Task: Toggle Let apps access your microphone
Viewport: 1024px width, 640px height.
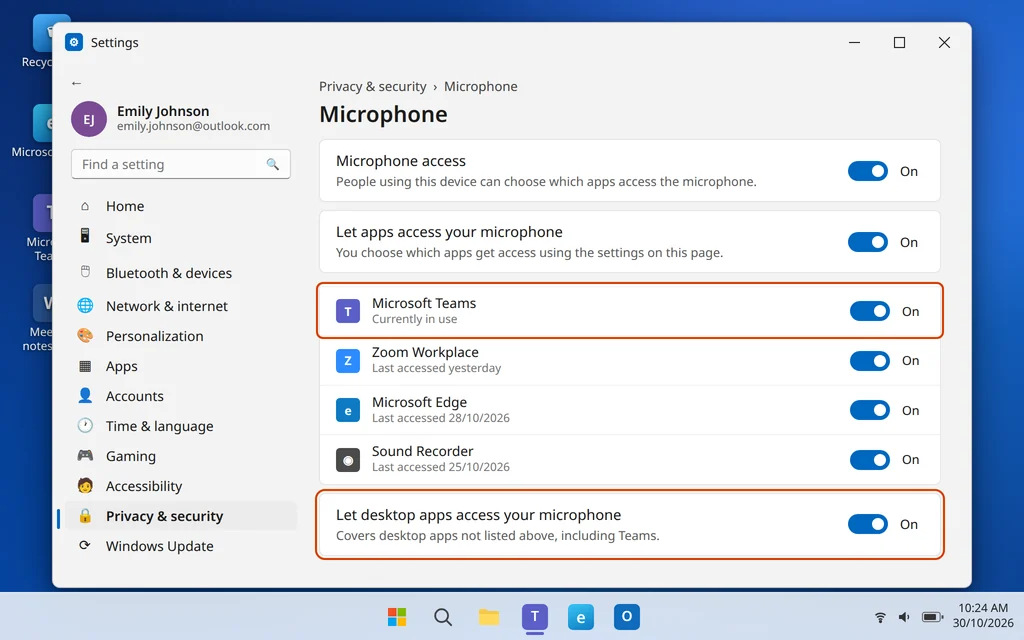Action: pos(867,242)
